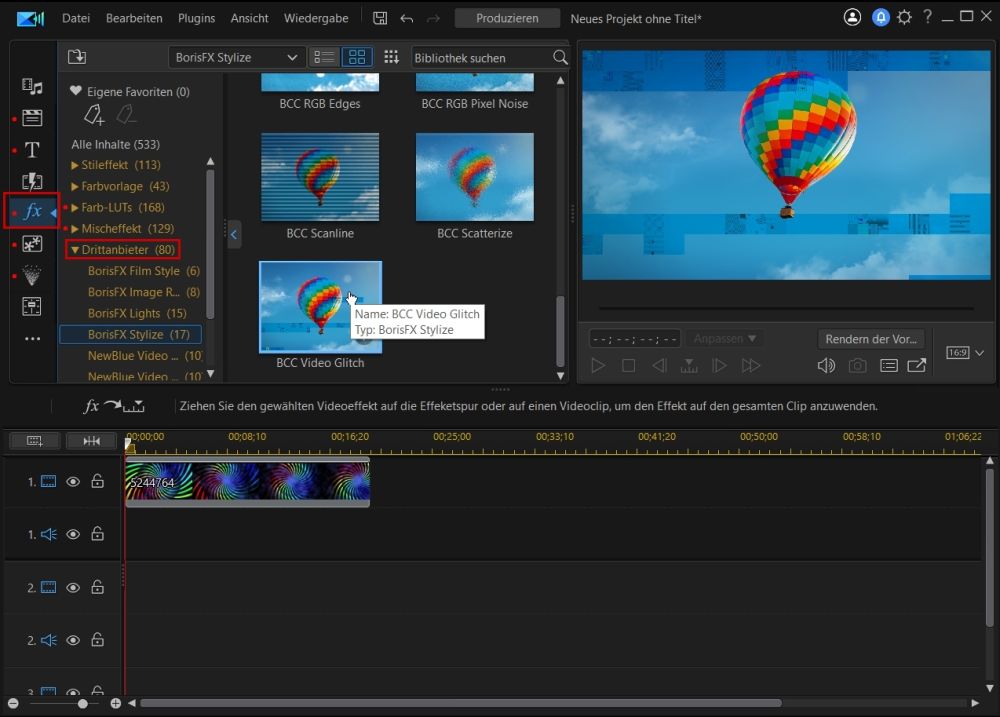Hide audio track 2 eye

click(x=73, y=640)
